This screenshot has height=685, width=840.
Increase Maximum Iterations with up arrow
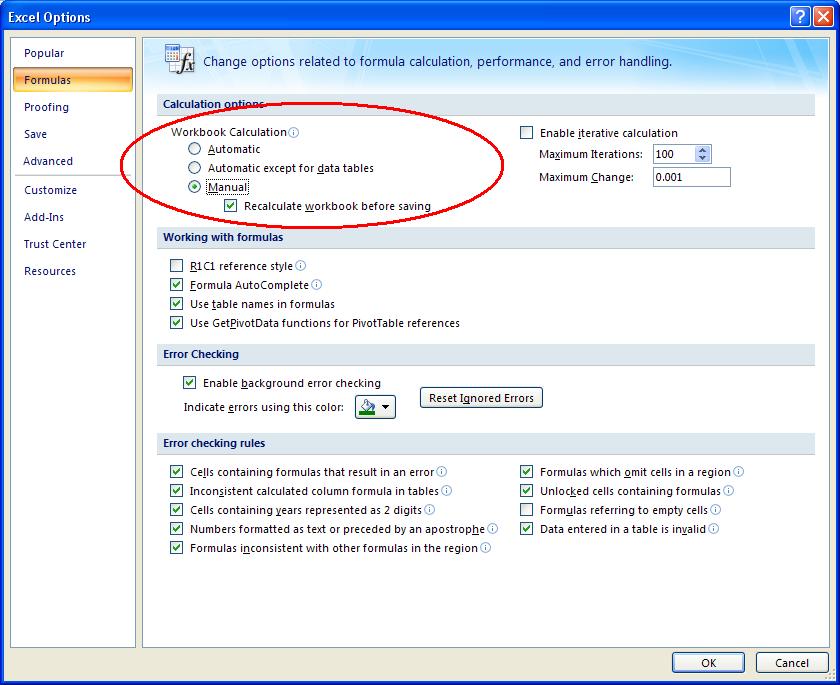[x=702, y=150]
